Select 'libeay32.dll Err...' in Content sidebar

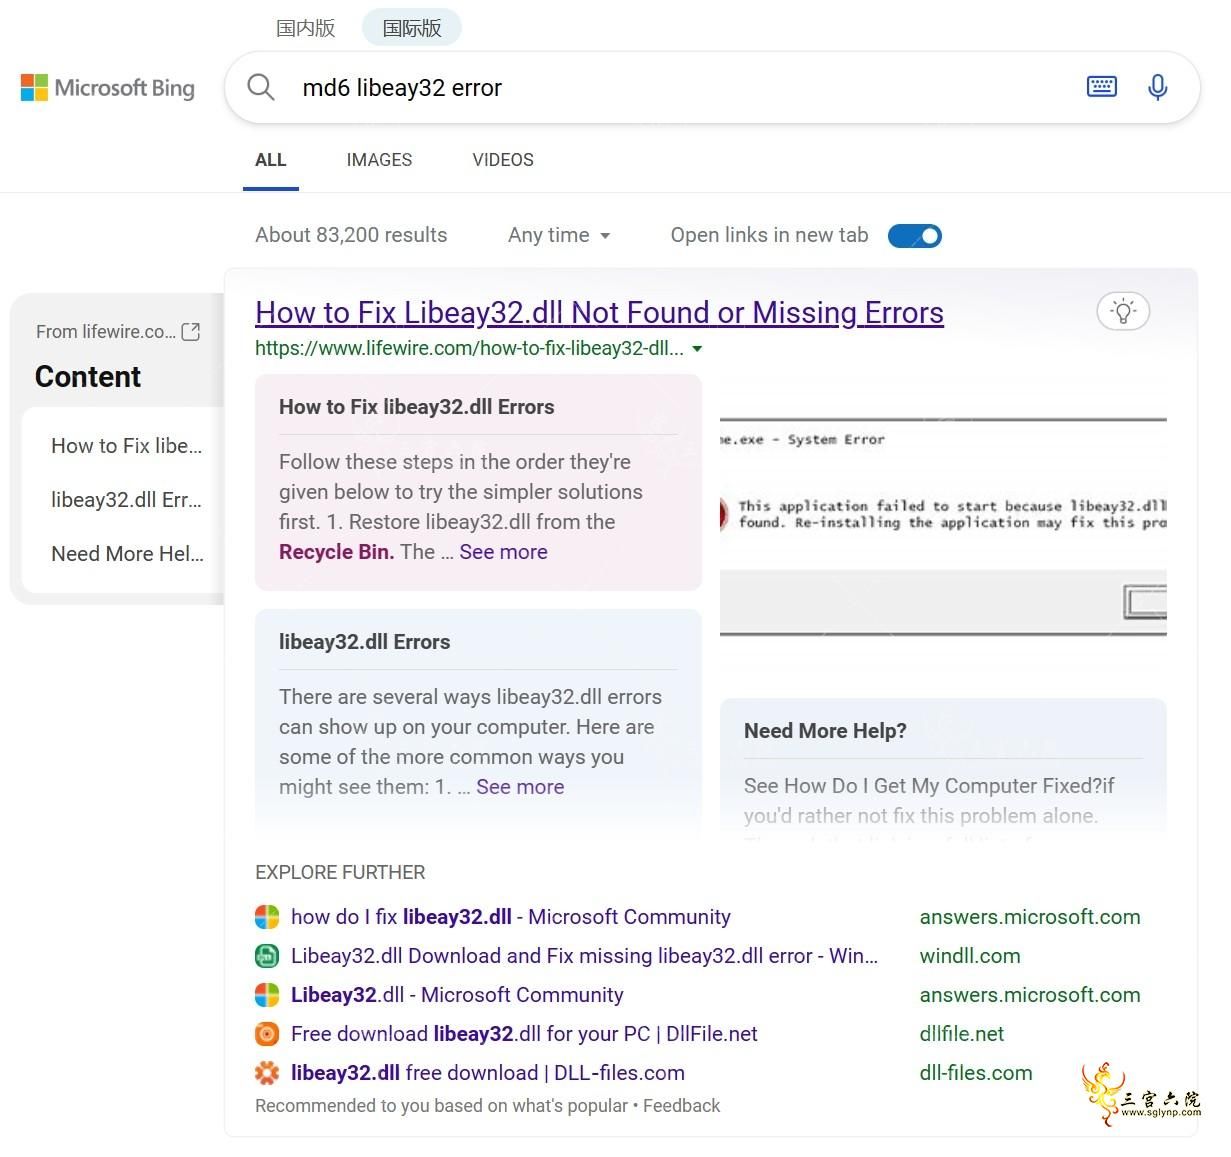[127, 500]
